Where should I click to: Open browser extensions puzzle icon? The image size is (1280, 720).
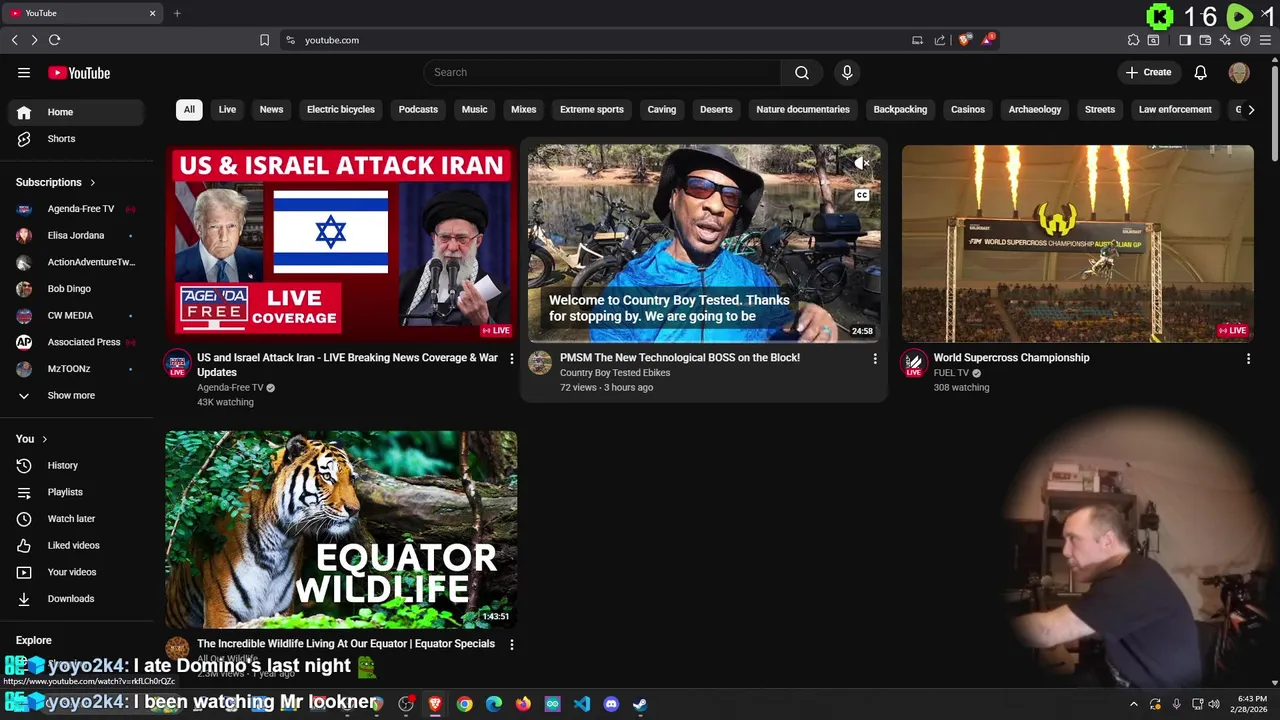(x=1133, y=40)
